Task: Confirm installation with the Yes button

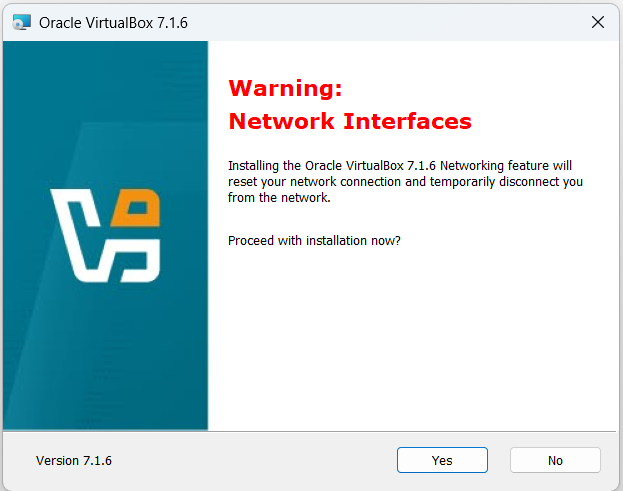Action: [442, 460]
